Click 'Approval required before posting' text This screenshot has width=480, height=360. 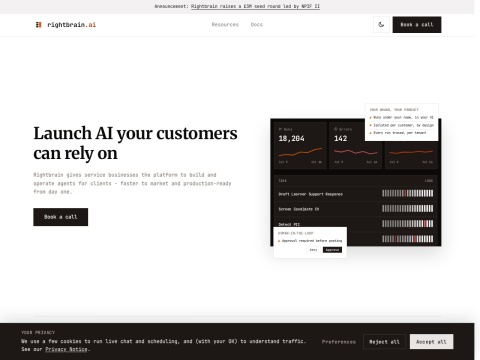point(312,241)
